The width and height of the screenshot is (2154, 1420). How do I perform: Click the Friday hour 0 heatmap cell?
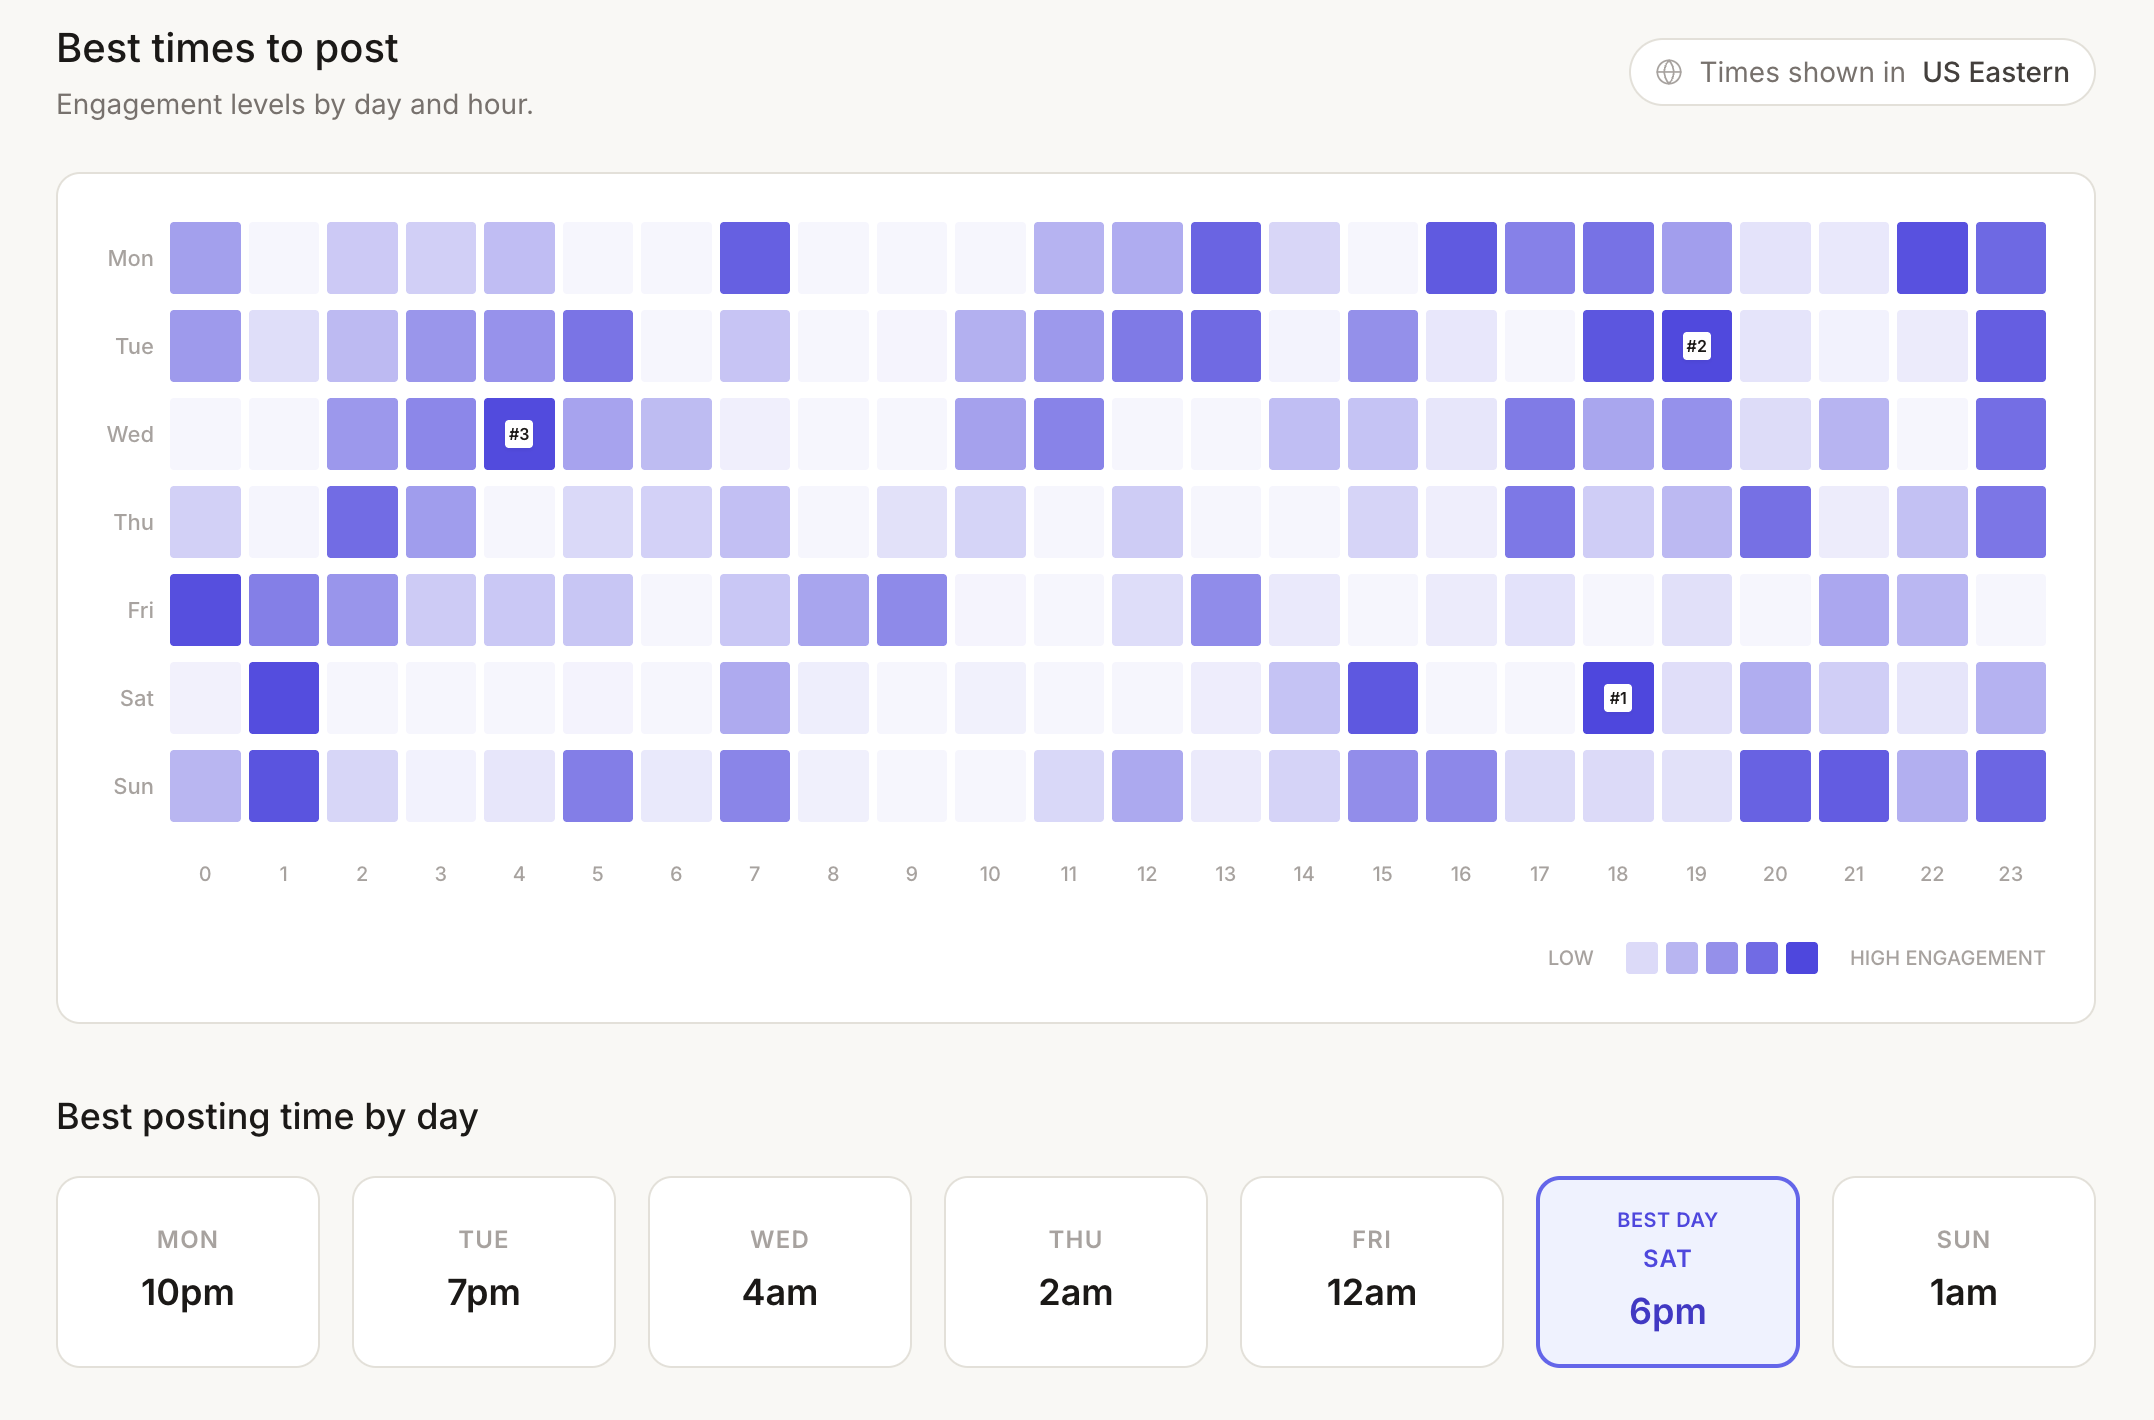coord(205,610)
